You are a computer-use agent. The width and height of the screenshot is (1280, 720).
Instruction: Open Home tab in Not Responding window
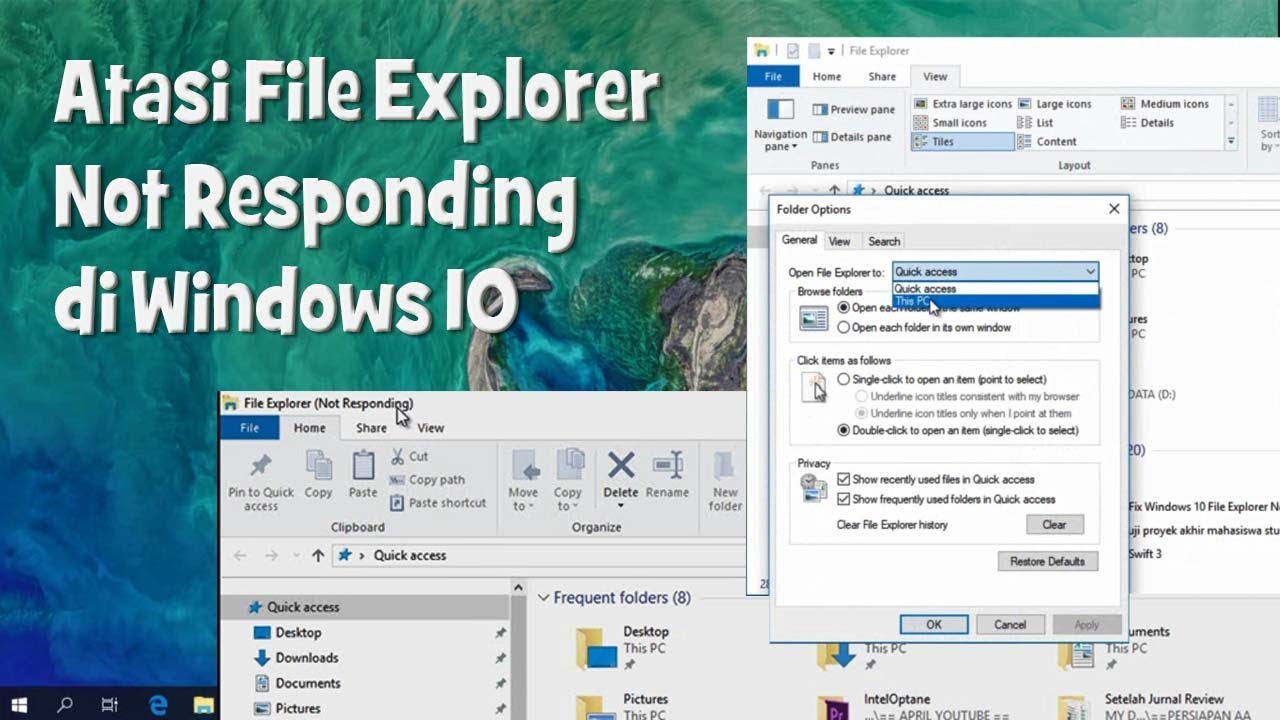click(x=309, y=428)
